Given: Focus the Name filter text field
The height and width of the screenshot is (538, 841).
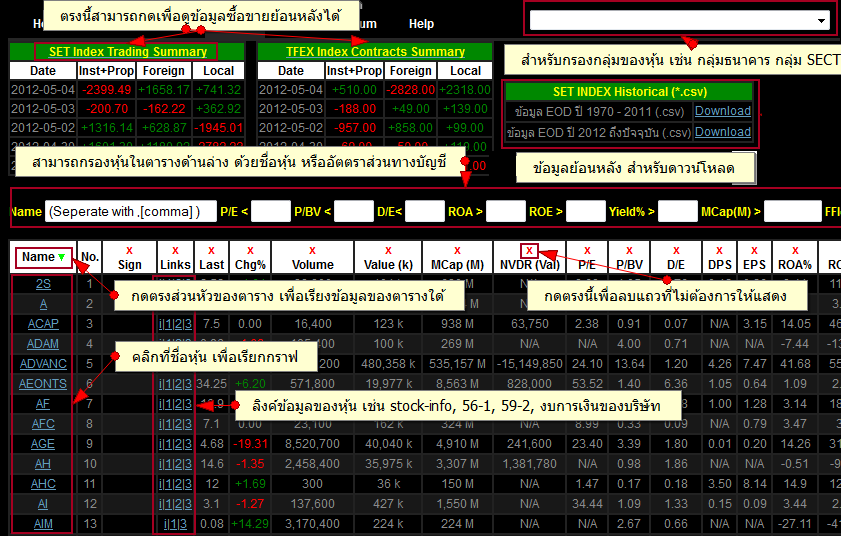Looking at the screenshot, I should point(131,211).
